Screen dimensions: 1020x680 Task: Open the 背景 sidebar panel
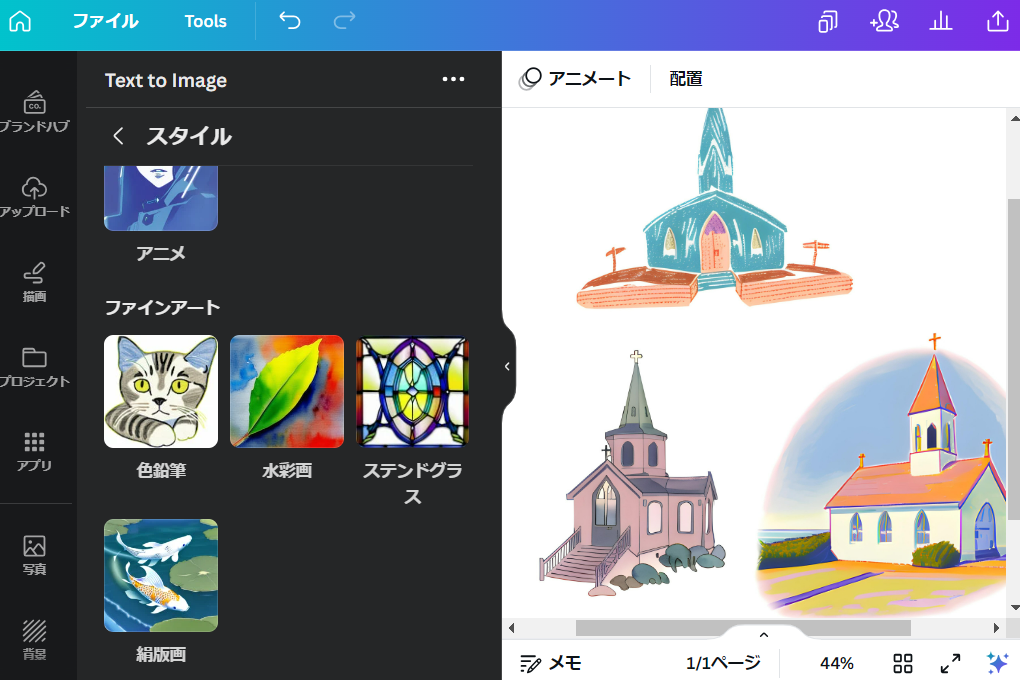pos(34,640)
